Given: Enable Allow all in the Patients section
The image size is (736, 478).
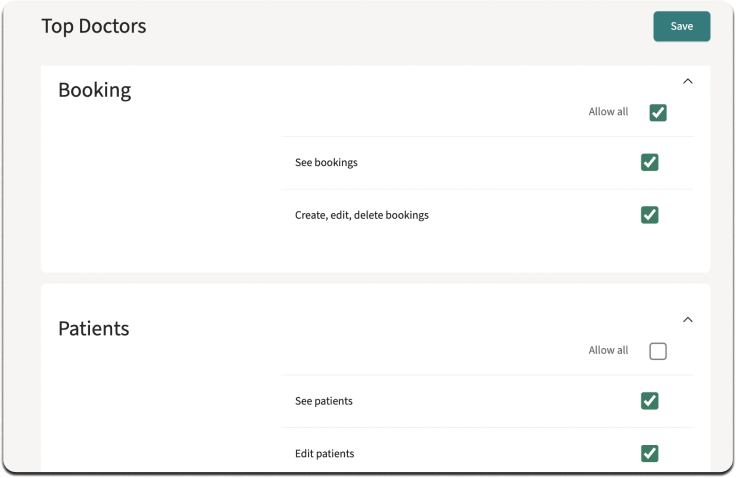Looking at the screenshot, I should 658,351.
